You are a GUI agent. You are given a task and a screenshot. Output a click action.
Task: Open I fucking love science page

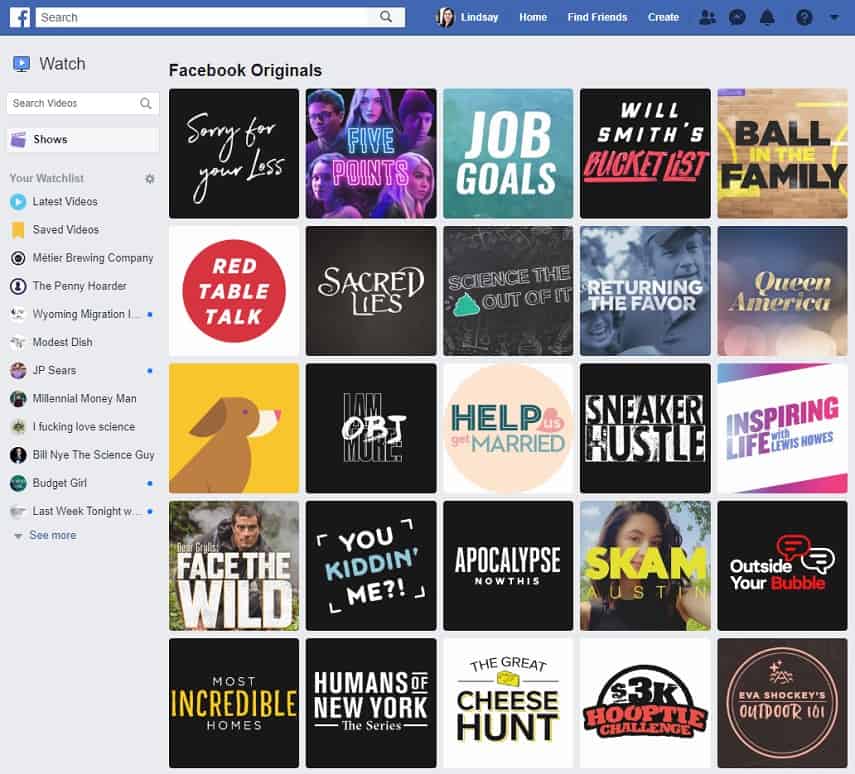click(83, 427)
